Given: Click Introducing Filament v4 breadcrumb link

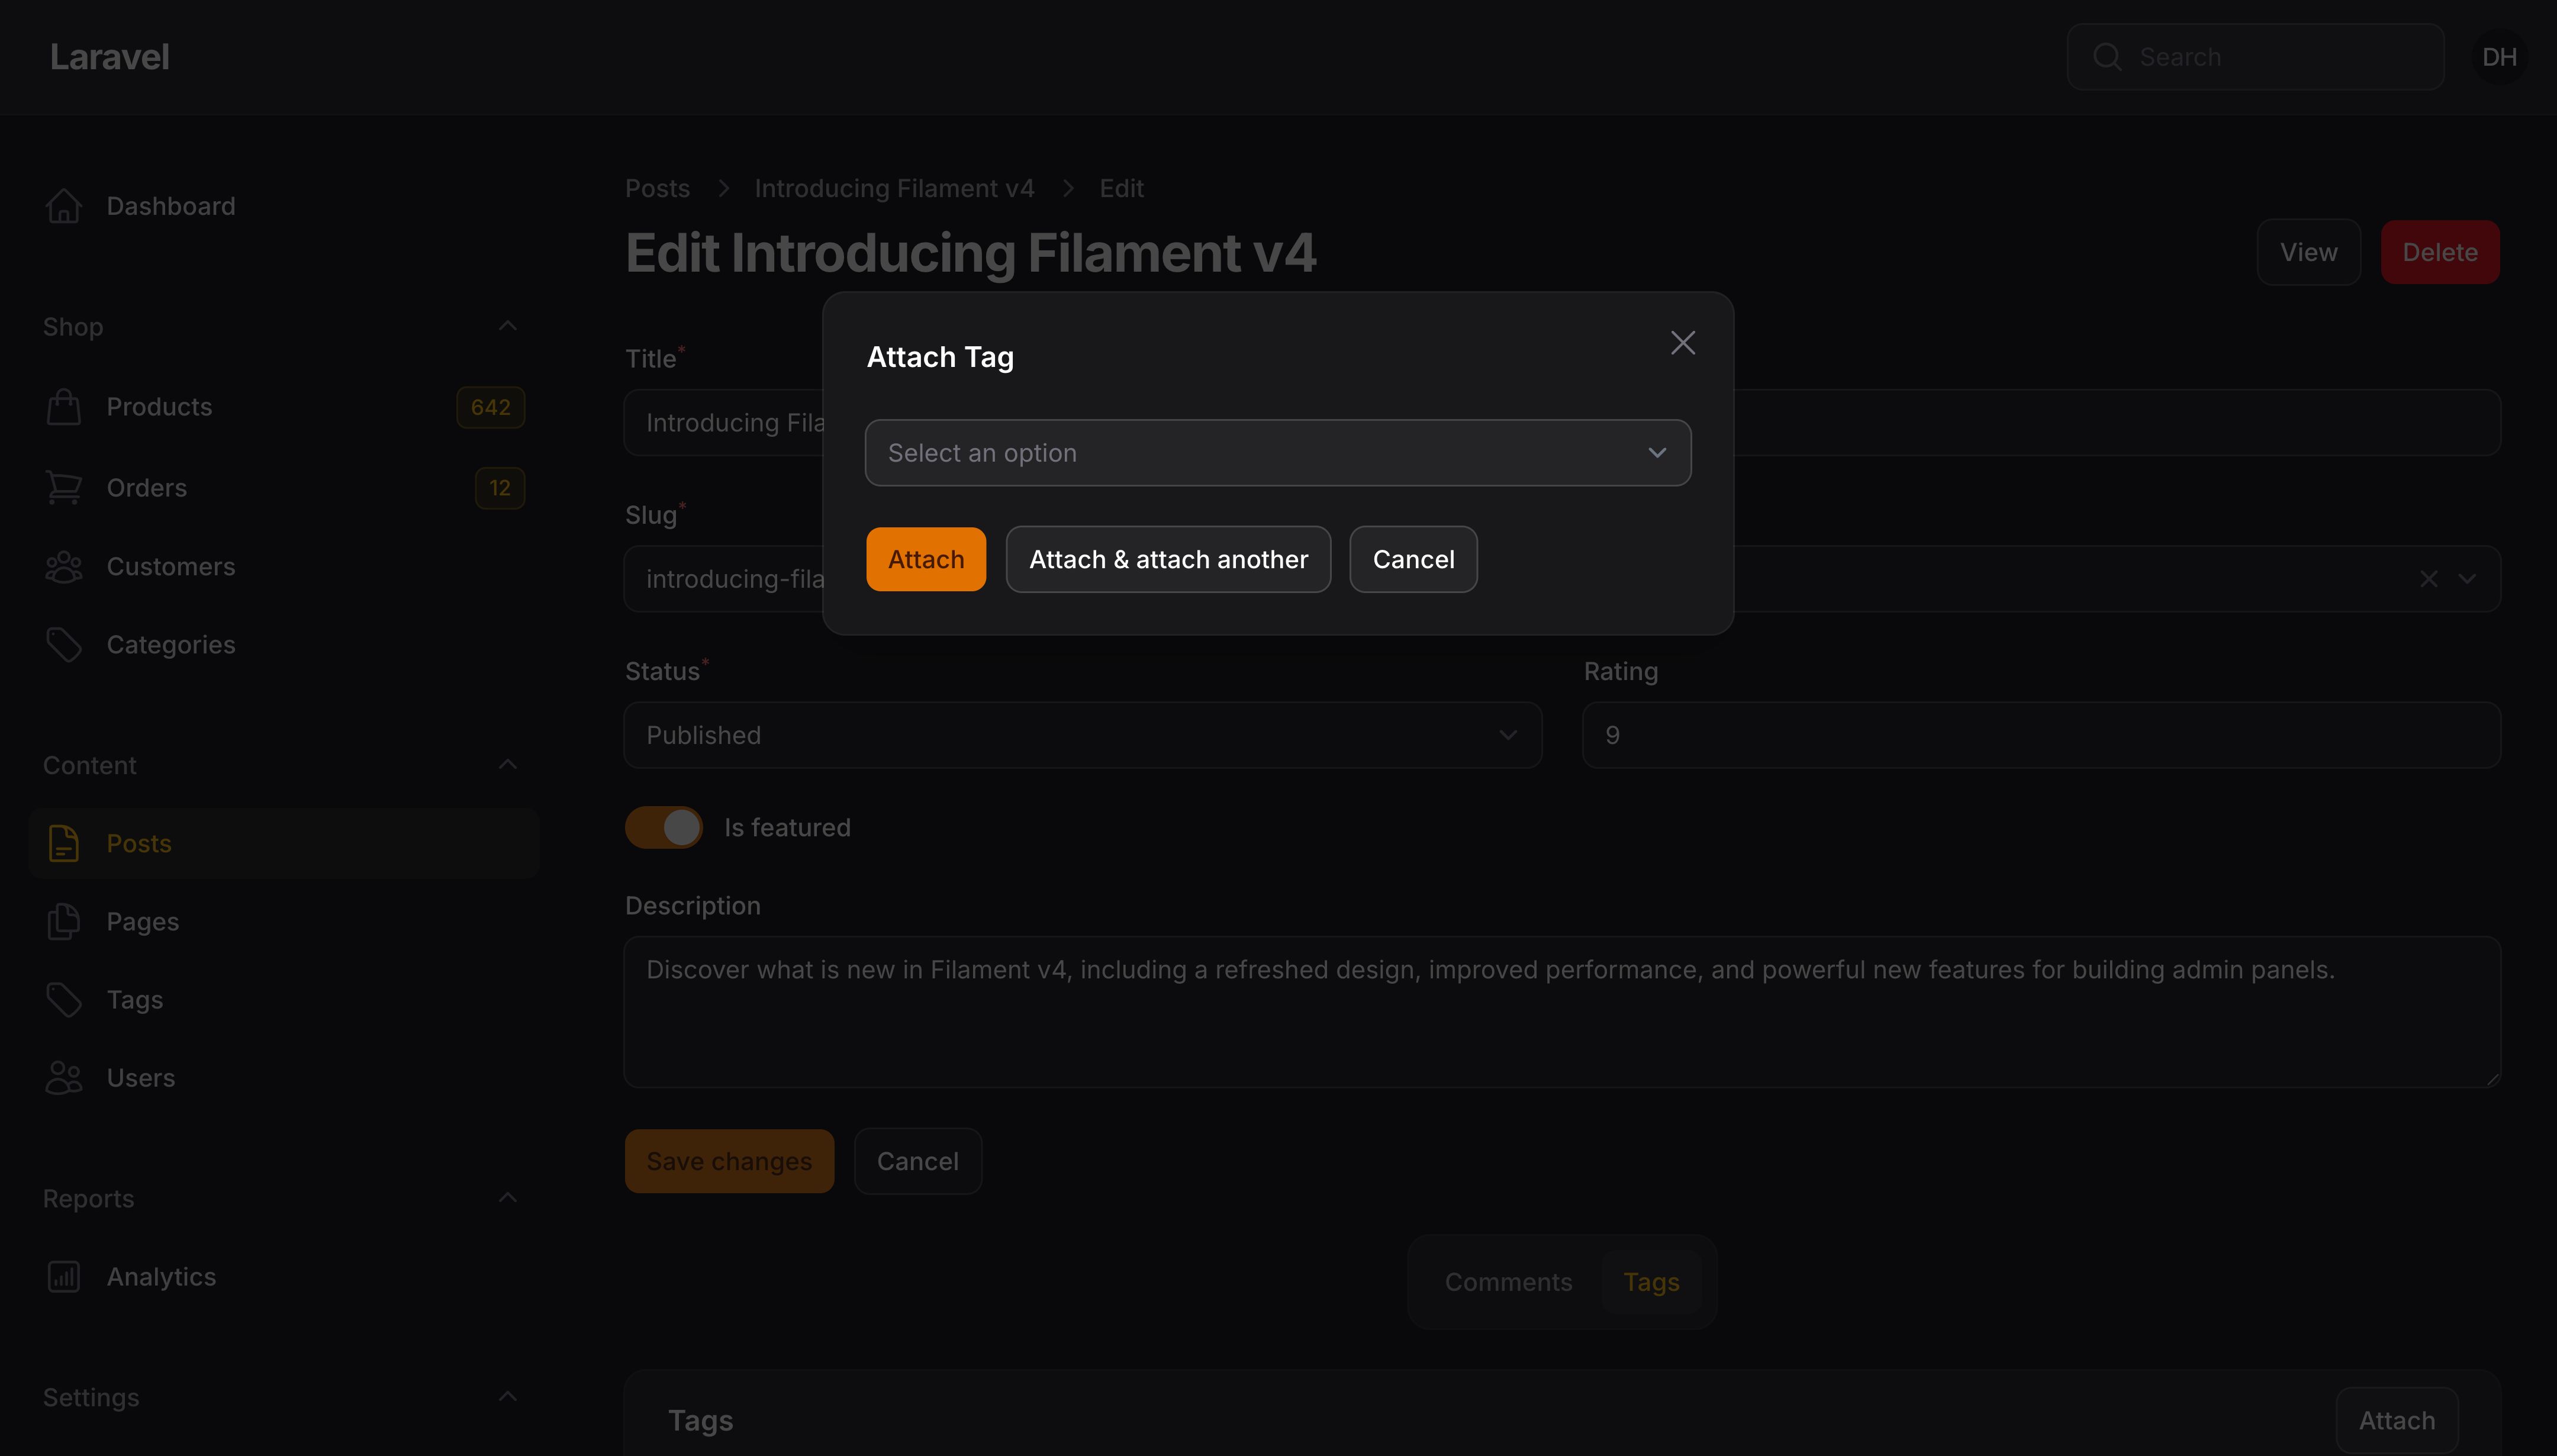Looking at the screenshot, I should tap(894, 189).
